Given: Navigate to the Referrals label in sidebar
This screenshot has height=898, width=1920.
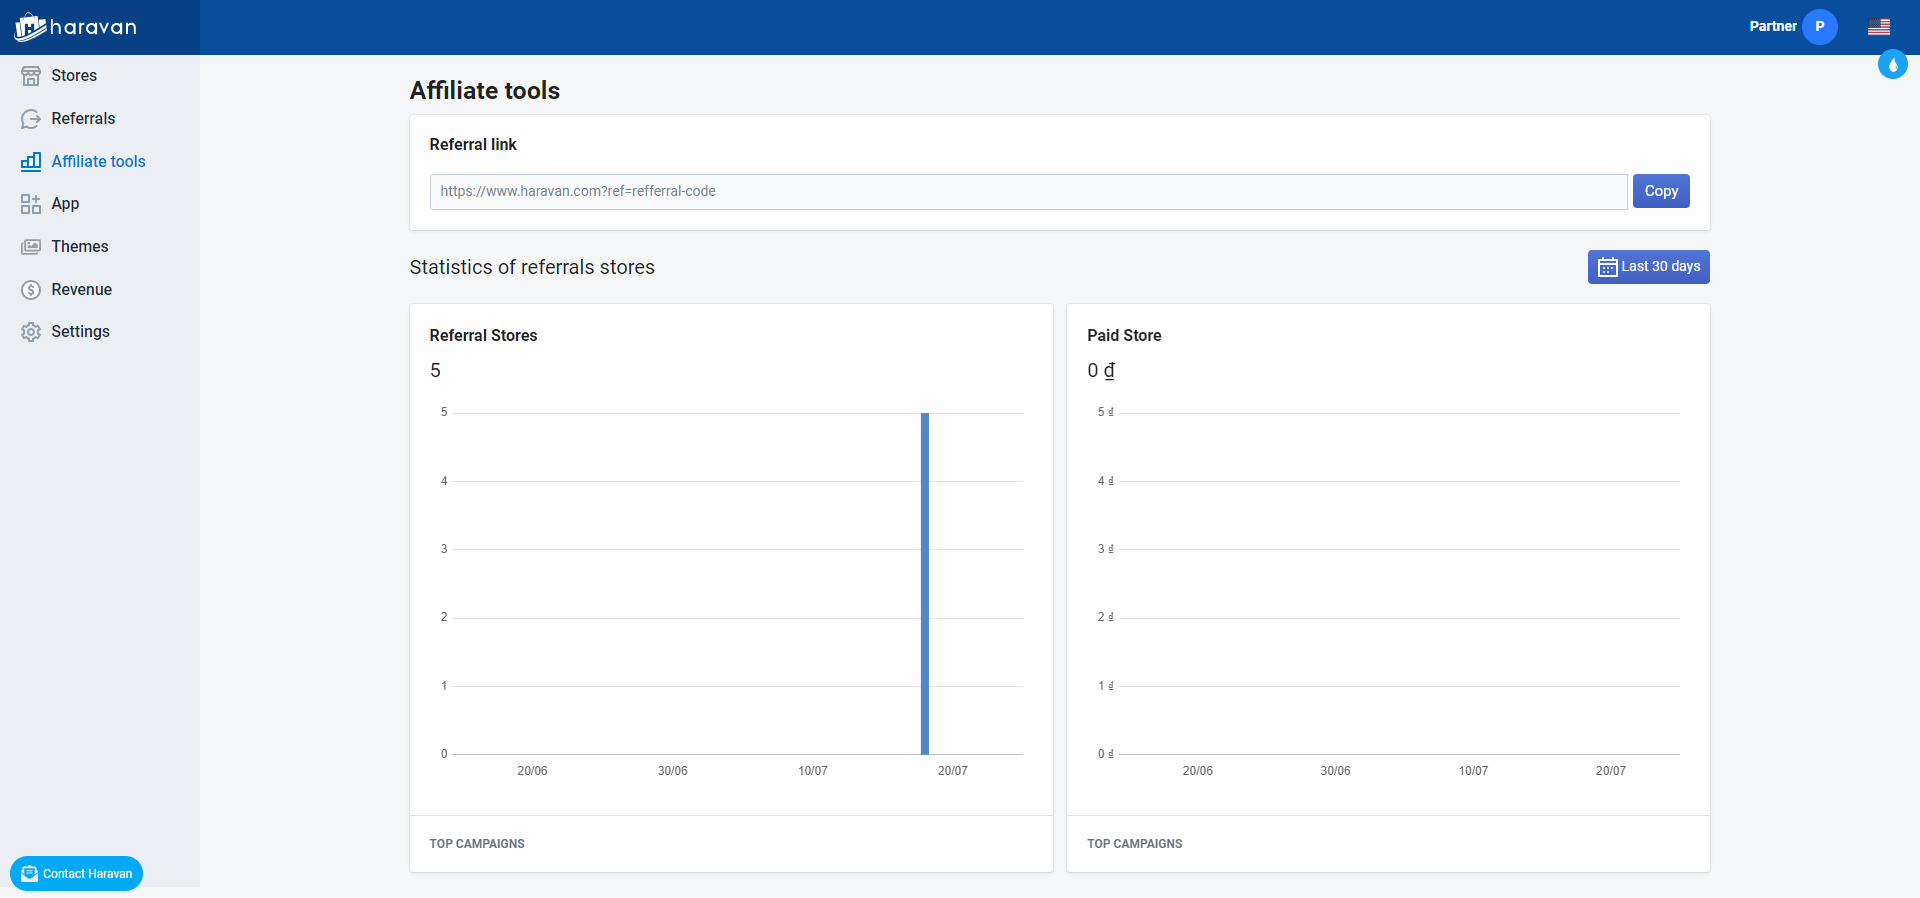Looking at the screenshot, I should (x=83, y=119).
